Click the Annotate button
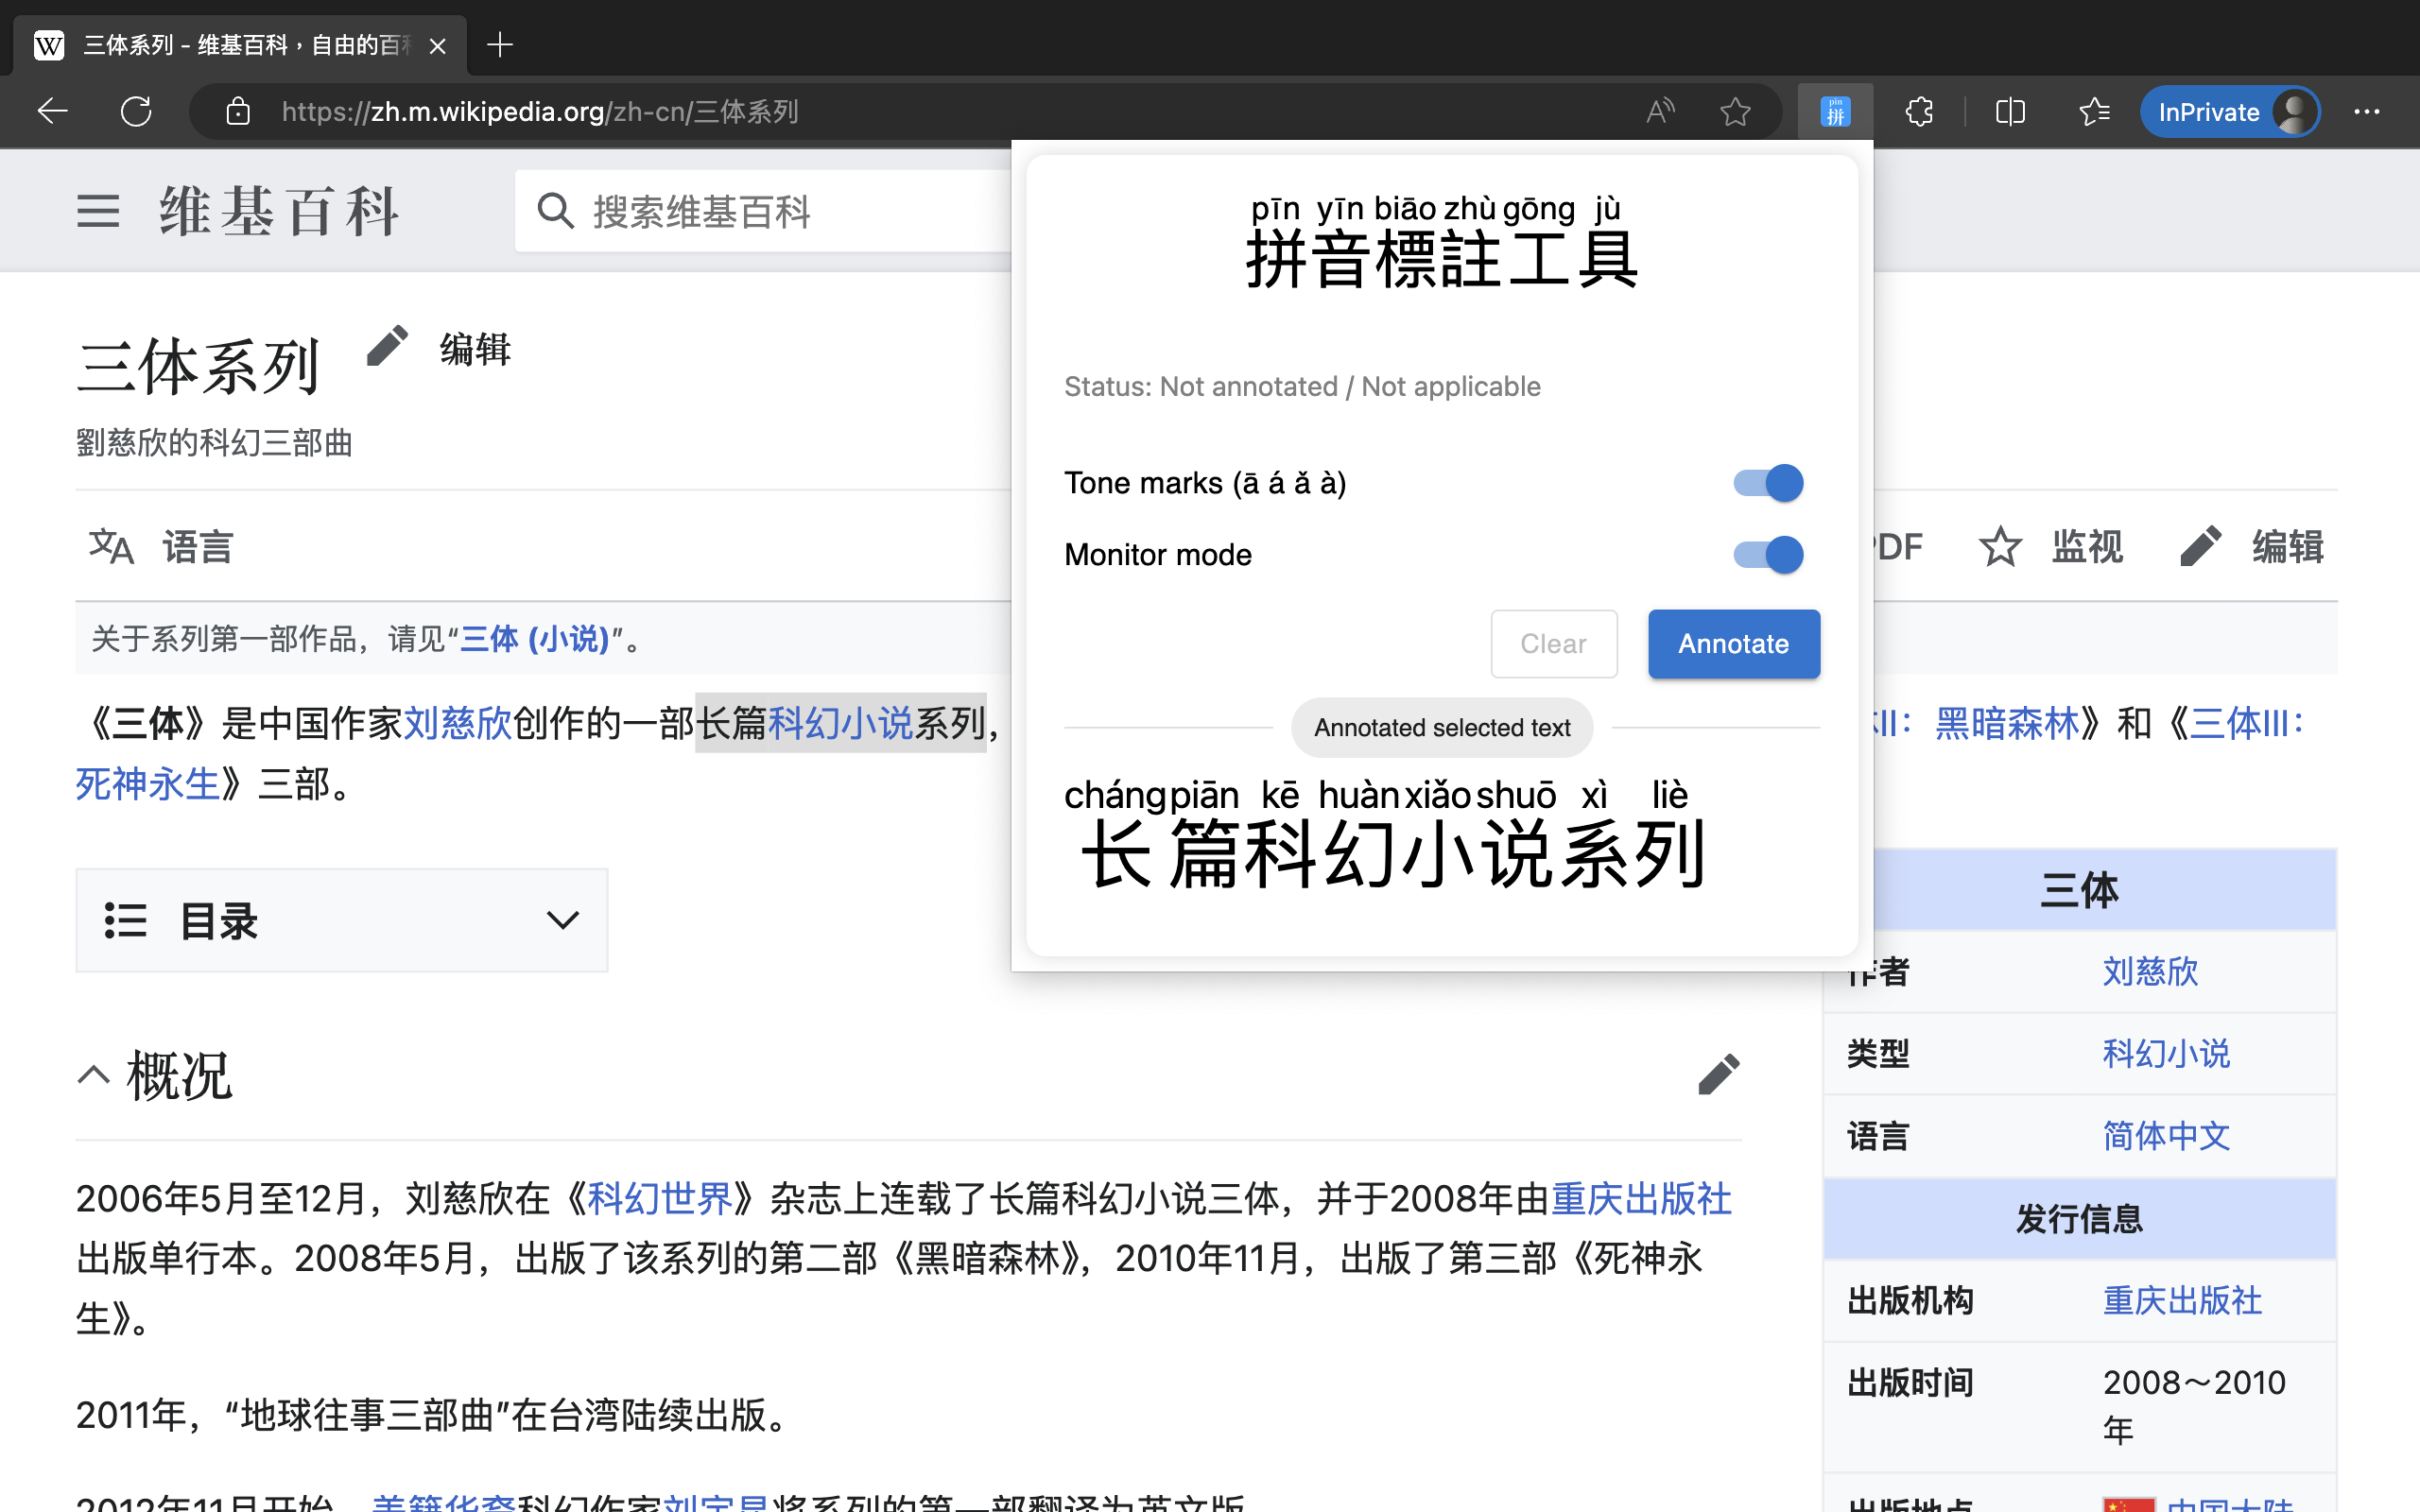 pyautogui.click(x=1733, y=644)
